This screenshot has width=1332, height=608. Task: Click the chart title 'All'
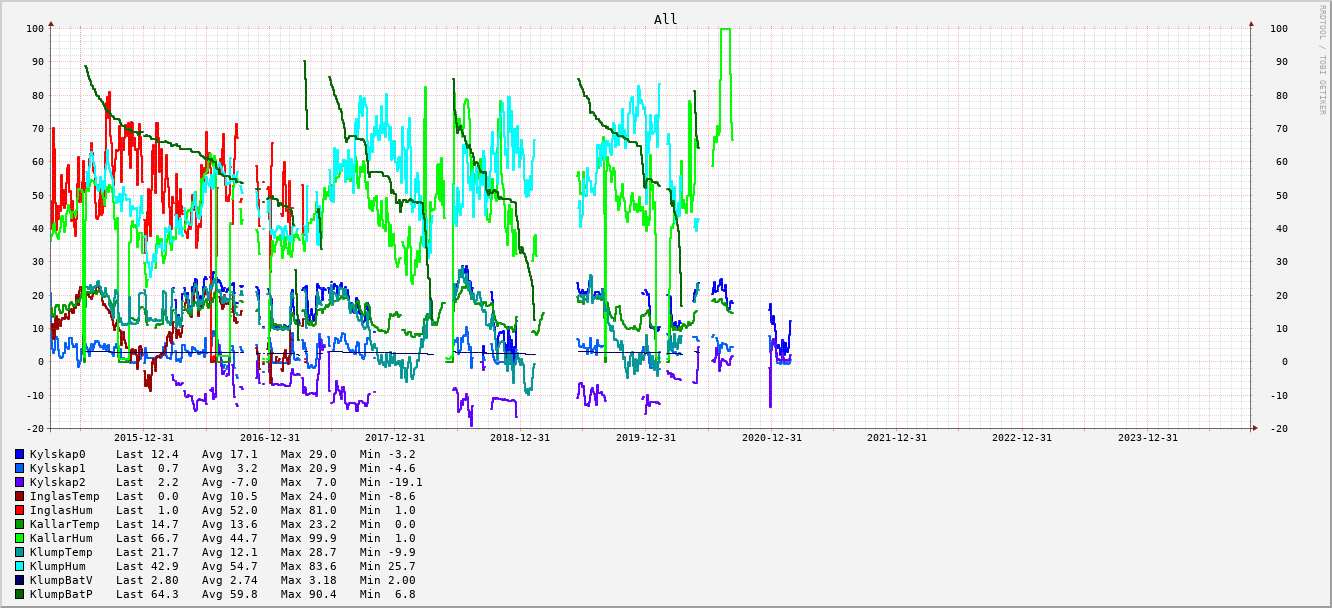tap(665, 19)
